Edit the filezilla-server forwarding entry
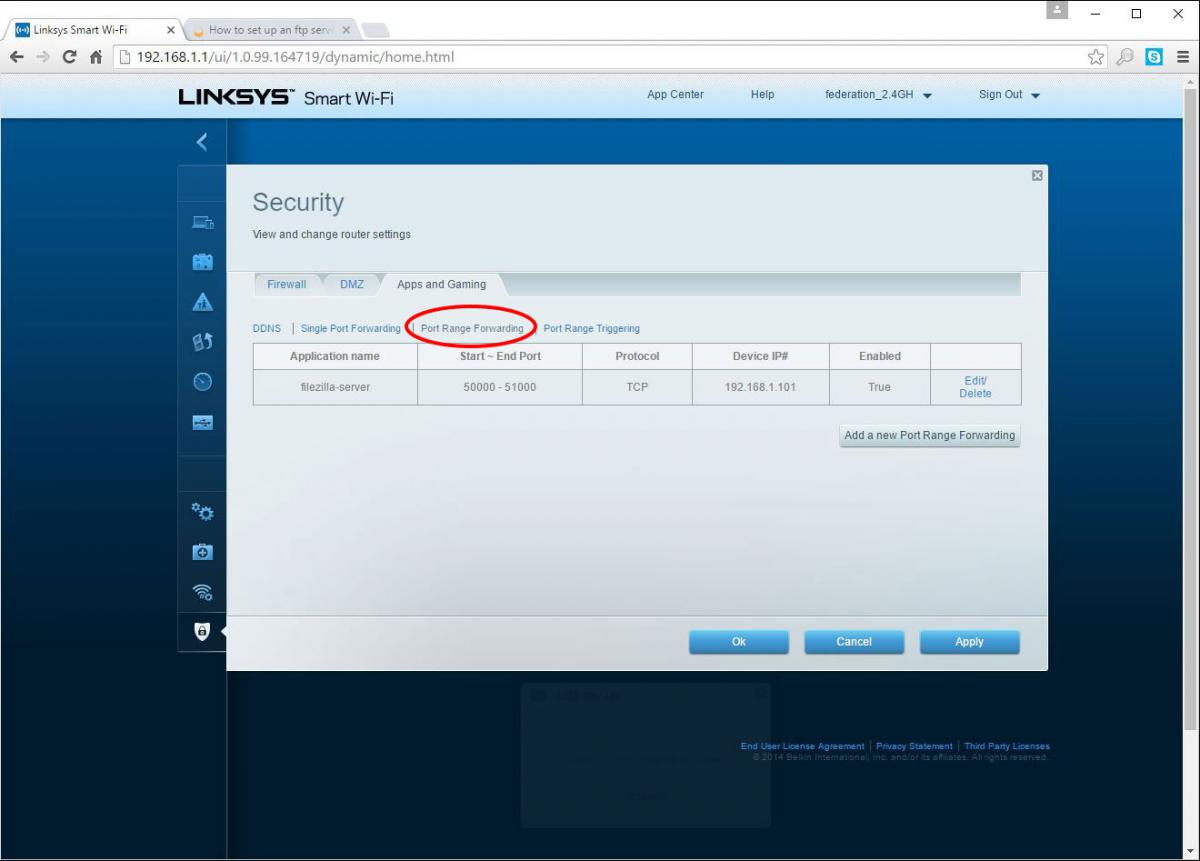This screenshot has width=1200, height=861. pos(975,380)
